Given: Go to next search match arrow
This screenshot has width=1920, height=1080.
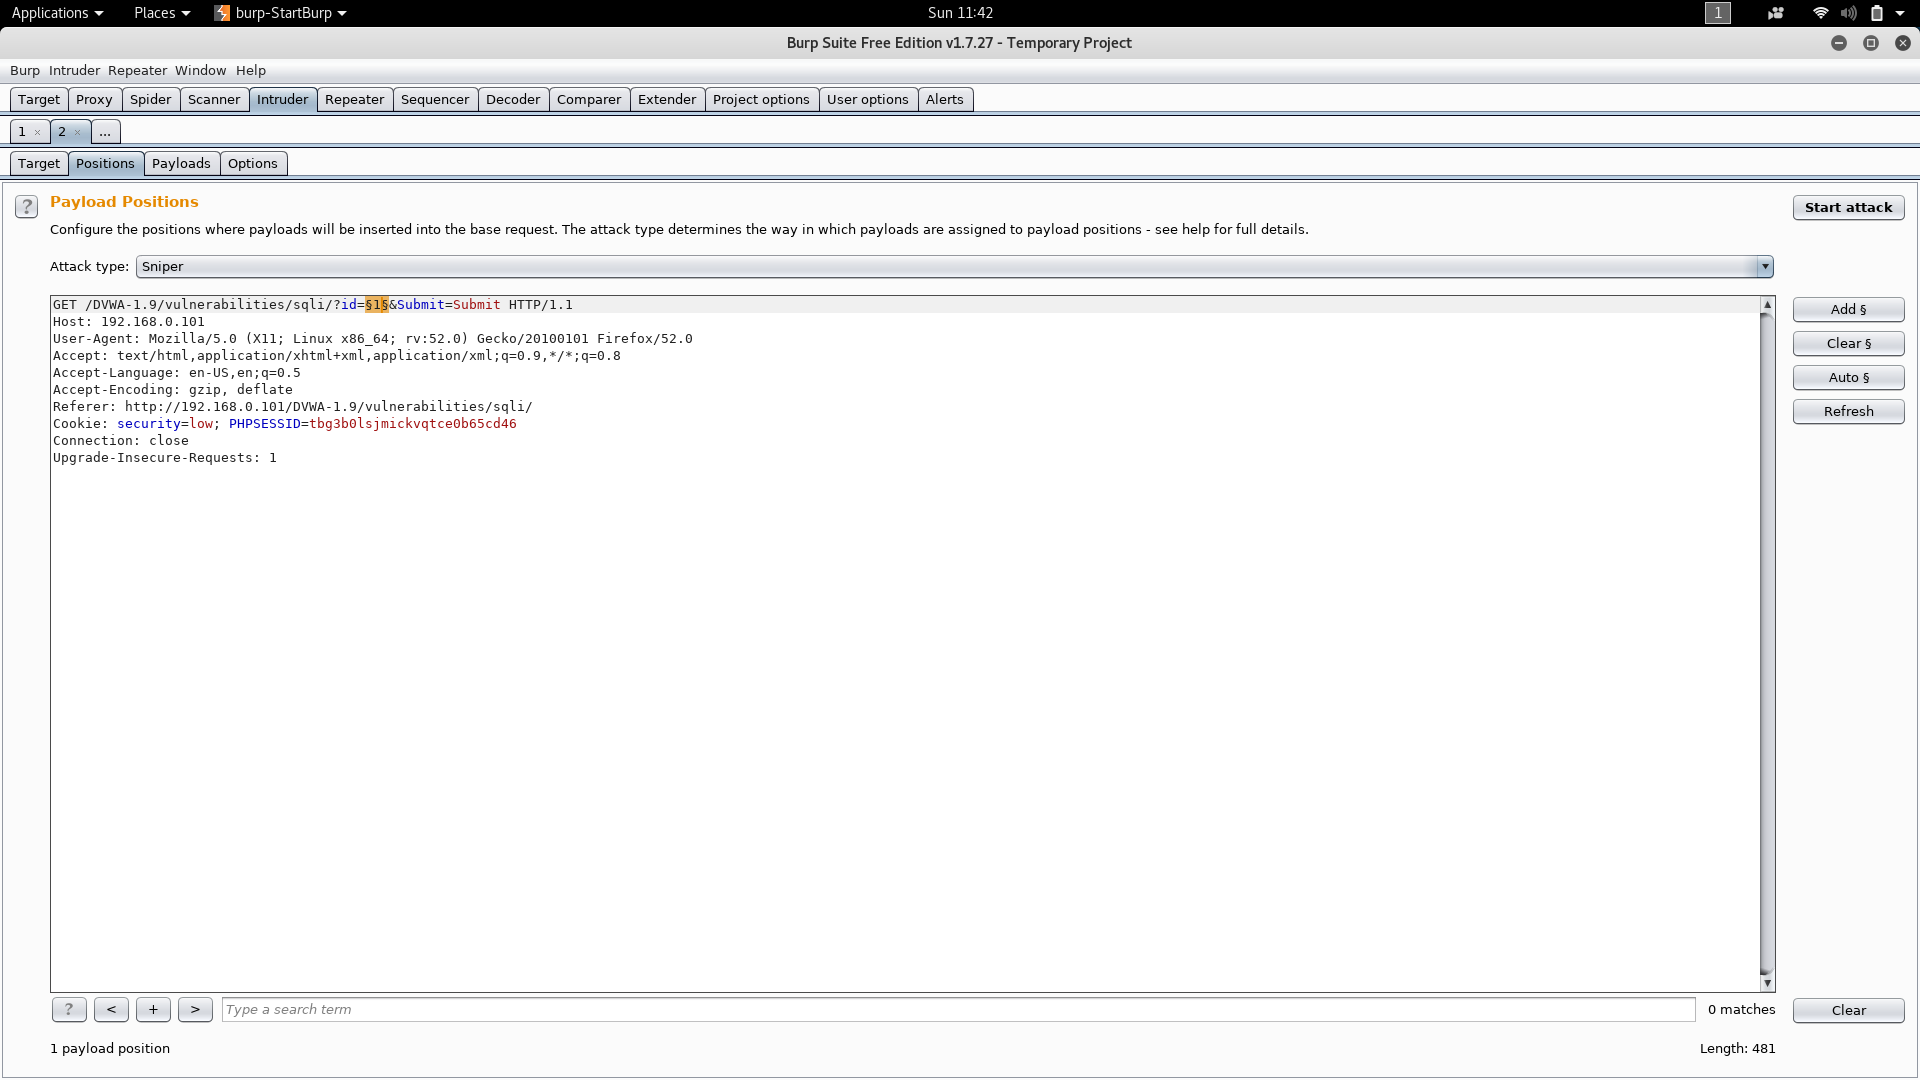Looking at the screenshot, I should (195, 1010).
